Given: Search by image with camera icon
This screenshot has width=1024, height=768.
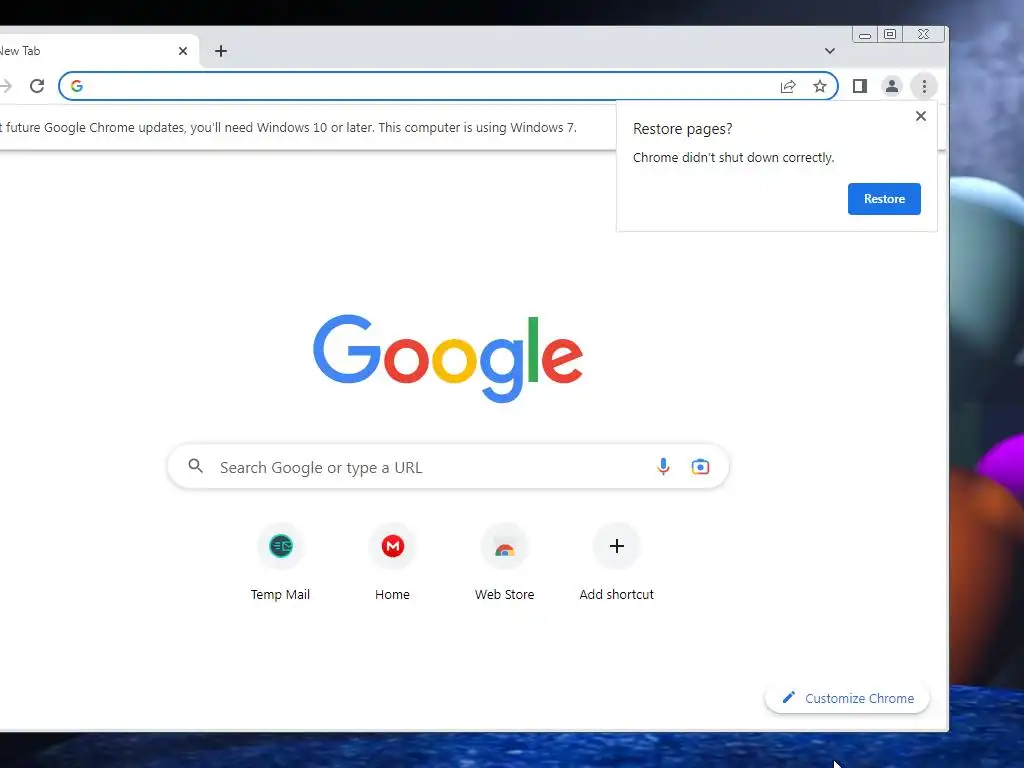Looking at the screenshot, I should (700, 467).
